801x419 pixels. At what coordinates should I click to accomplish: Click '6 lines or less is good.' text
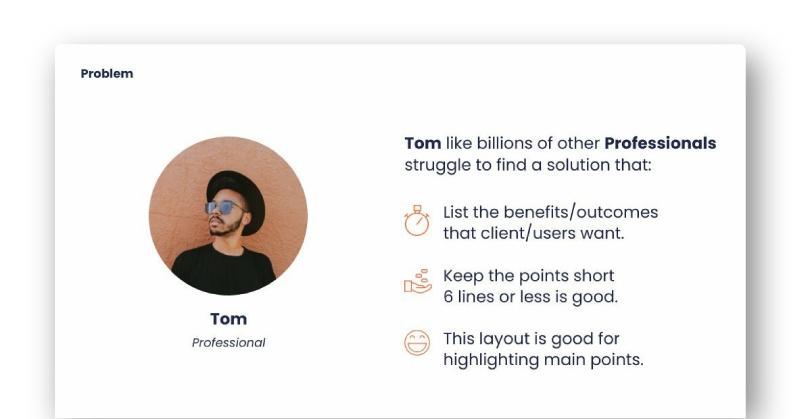[x=531, y=297]
